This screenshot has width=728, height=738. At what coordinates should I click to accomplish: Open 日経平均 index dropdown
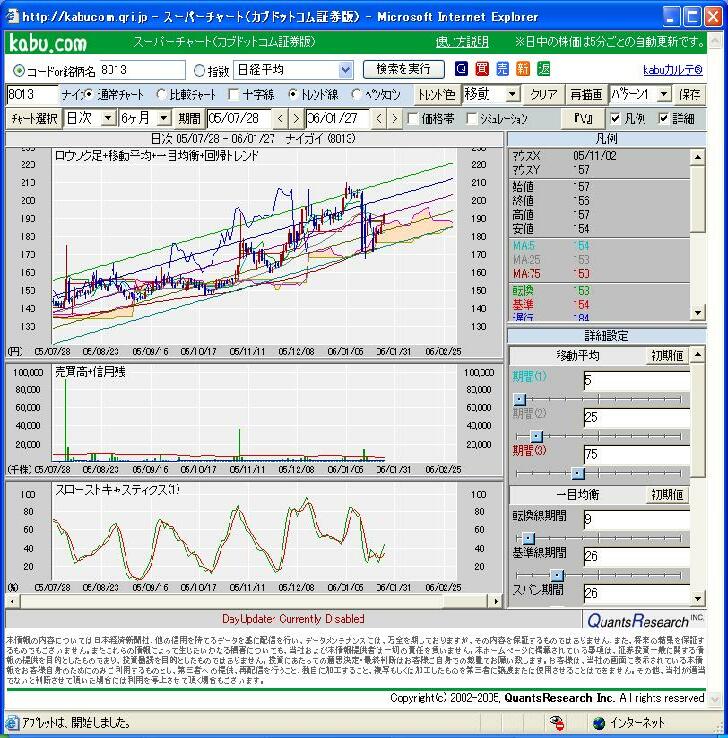point(345,70)
